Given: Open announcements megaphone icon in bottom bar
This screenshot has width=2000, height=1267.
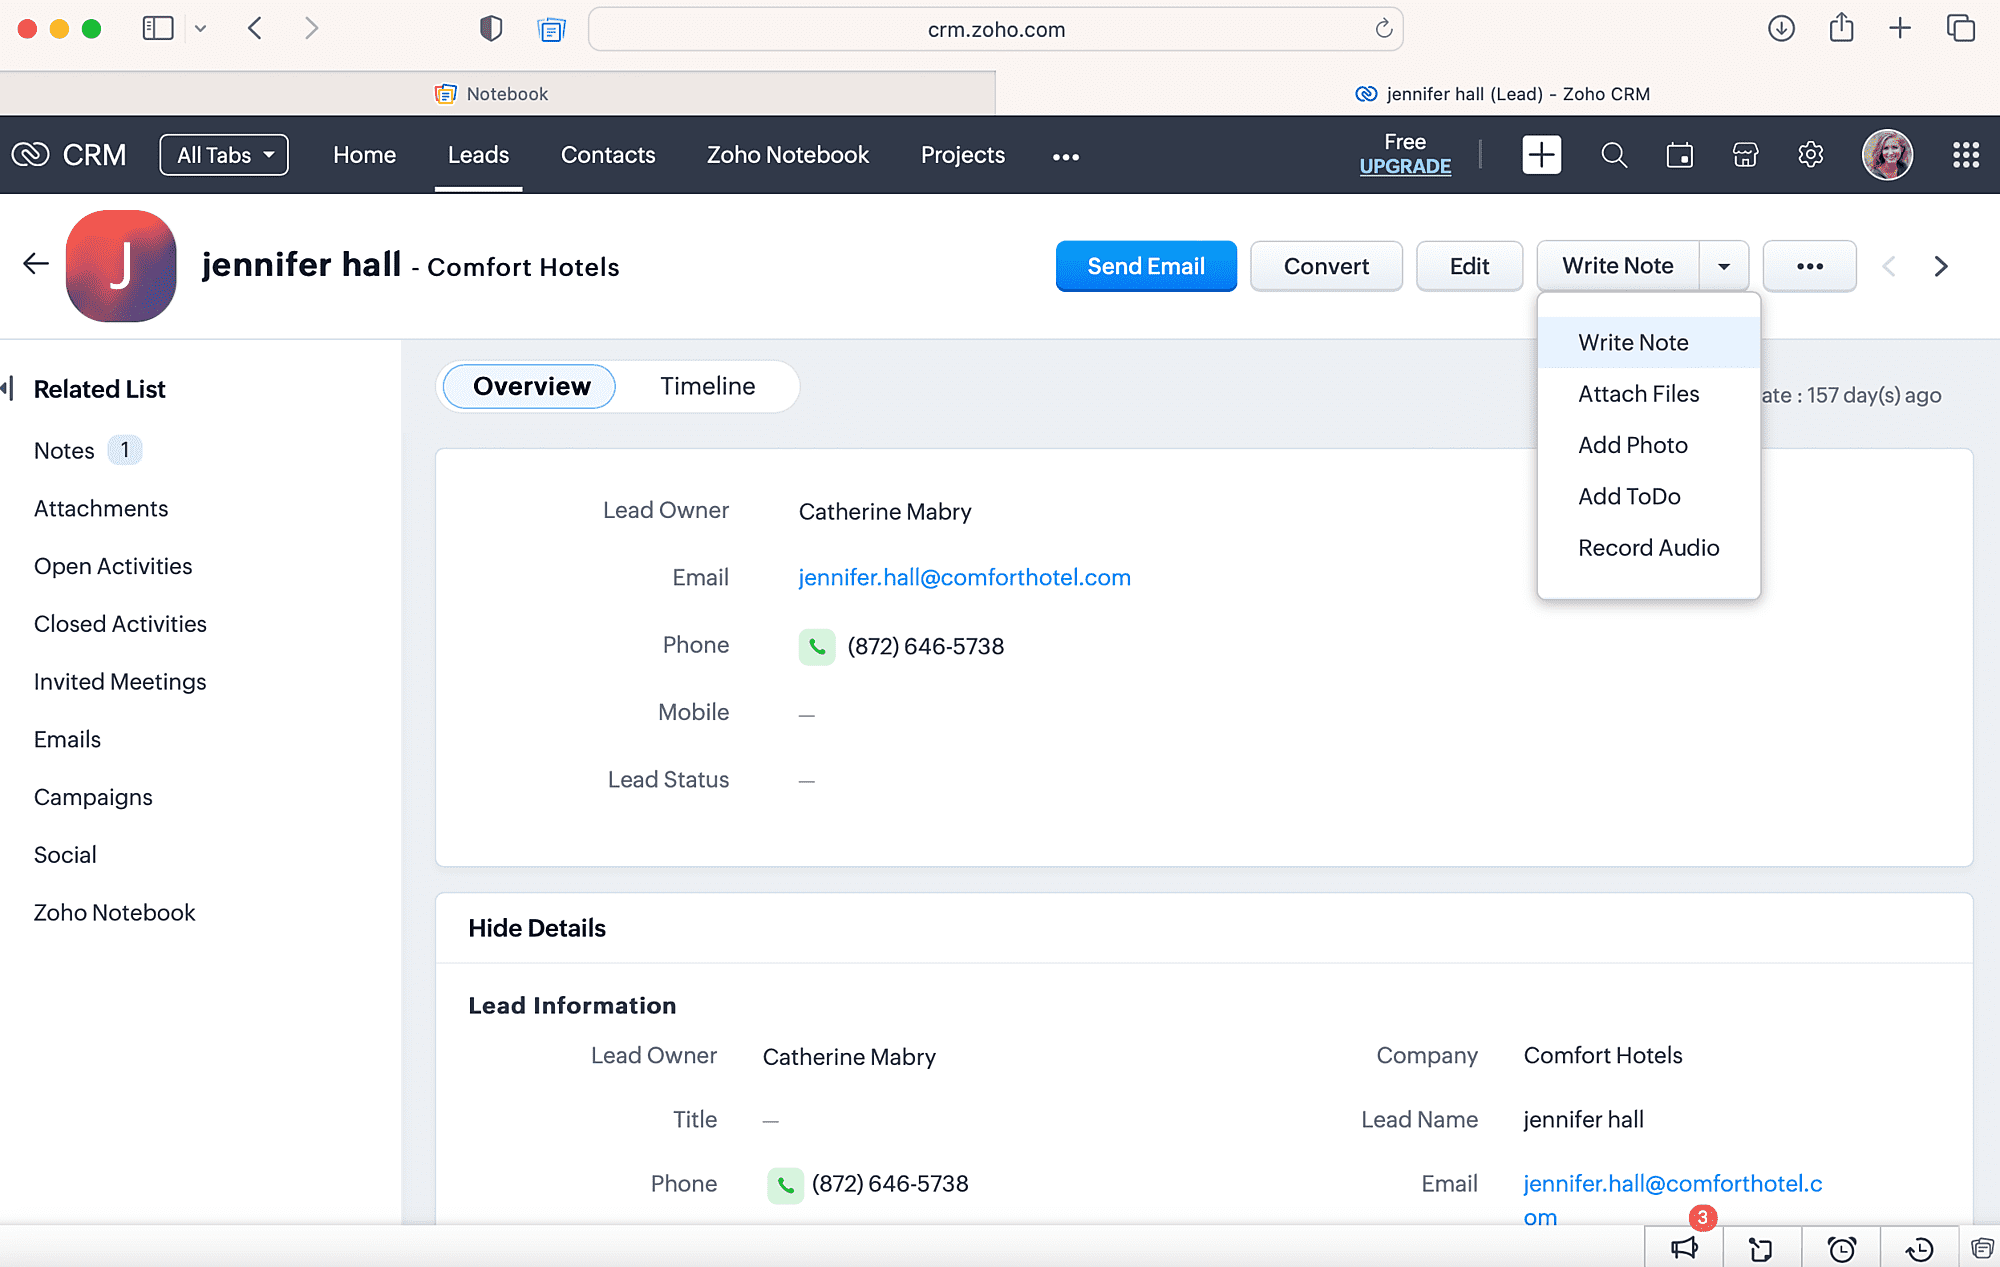Looking at the screenshot, I should [1684, 1248].
